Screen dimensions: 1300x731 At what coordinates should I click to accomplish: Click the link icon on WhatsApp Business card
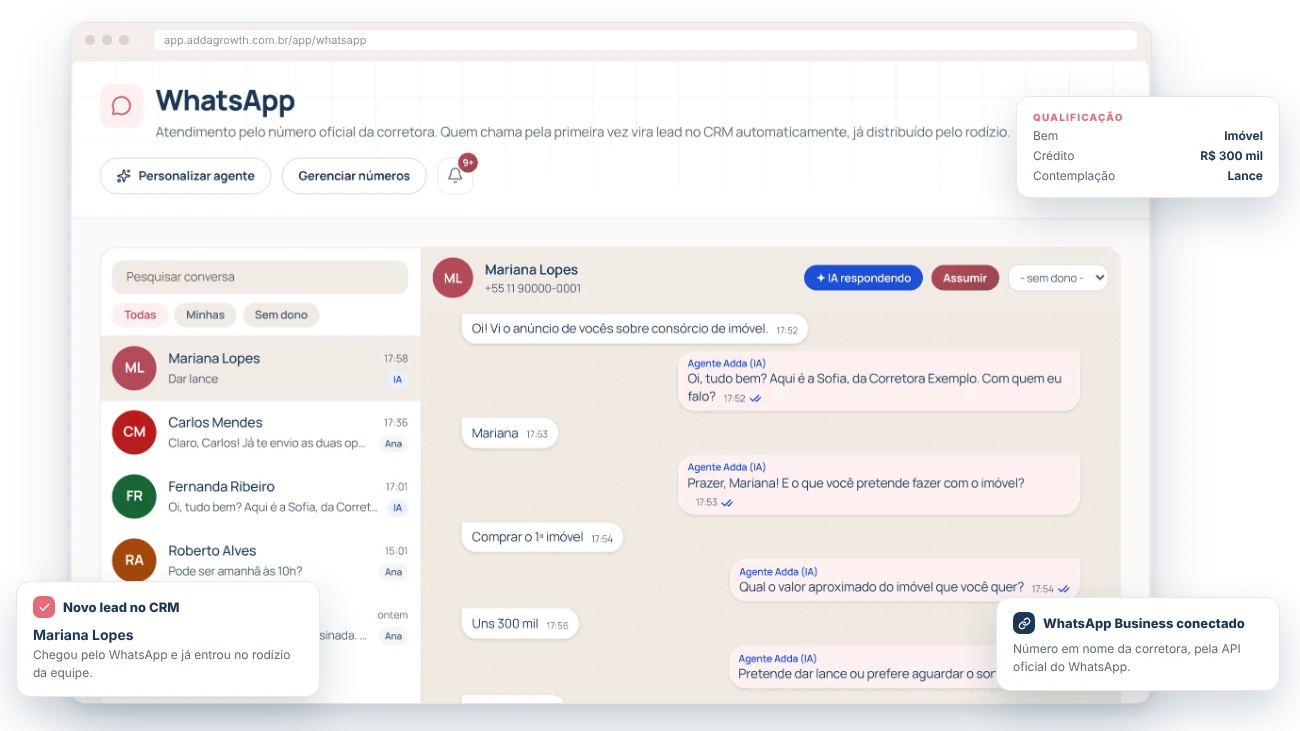pos(1024,623)
